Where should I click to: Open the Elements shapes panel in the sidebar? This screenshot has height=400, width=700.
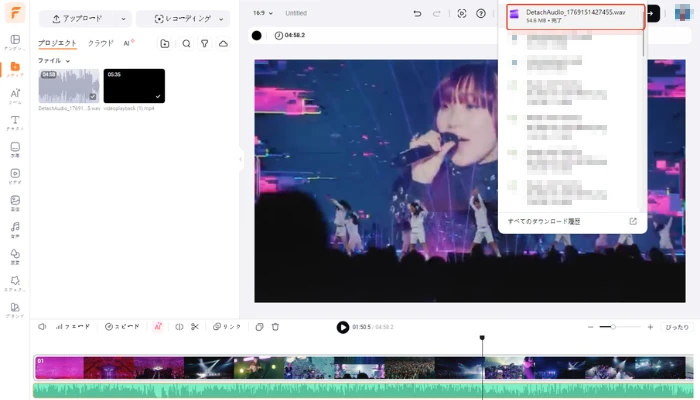(x=15, y=256)
